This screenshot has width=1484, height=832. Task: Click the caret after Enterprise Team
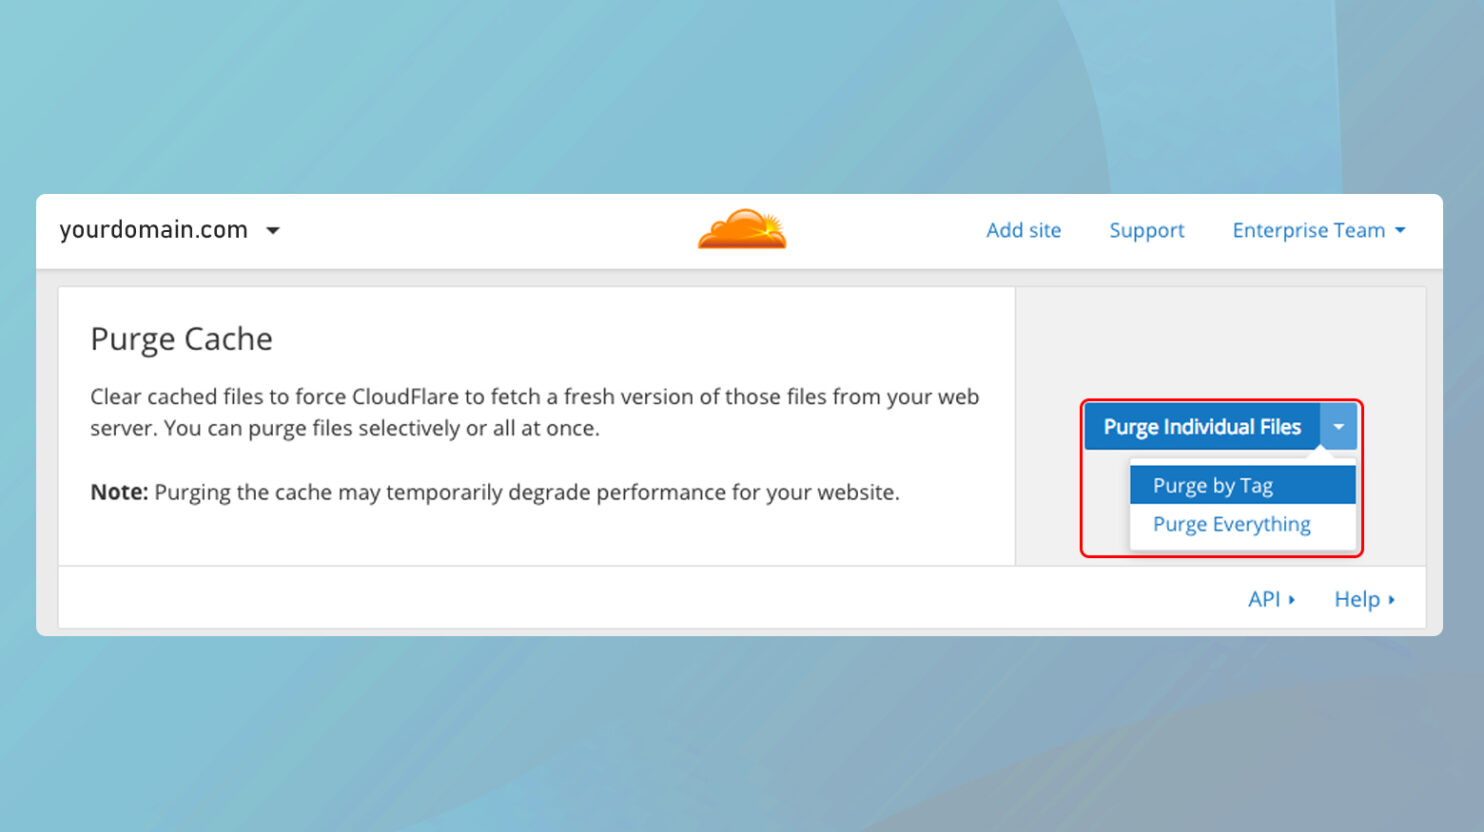click(x=1400, y=230)
